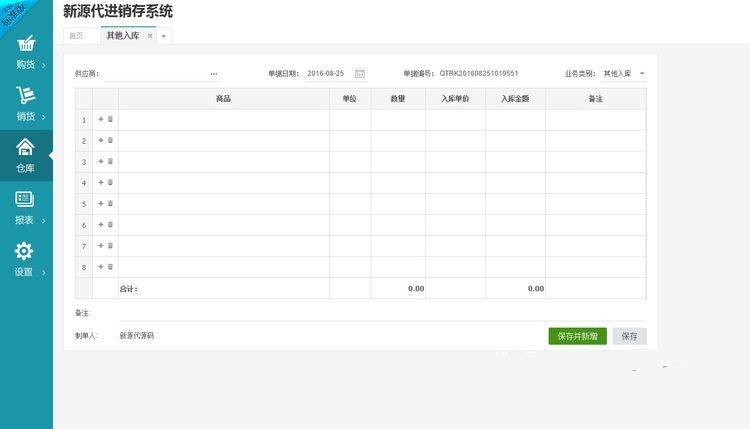
Task: Delete row 4 with trash icon
Action: point(110,182)
